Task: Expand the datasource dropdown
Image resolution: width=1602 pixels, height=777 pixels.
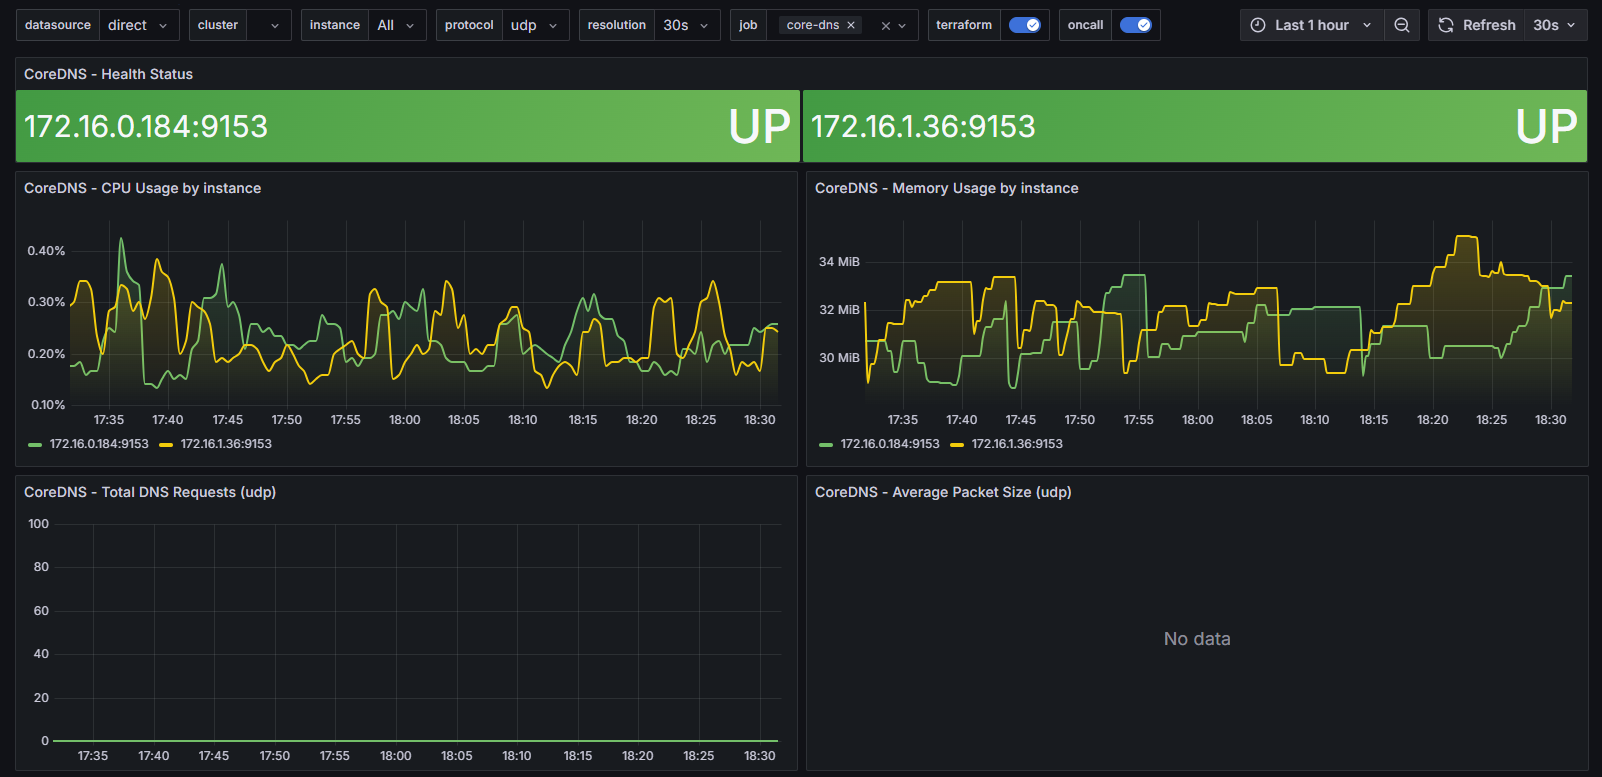Action: (139, 25)
